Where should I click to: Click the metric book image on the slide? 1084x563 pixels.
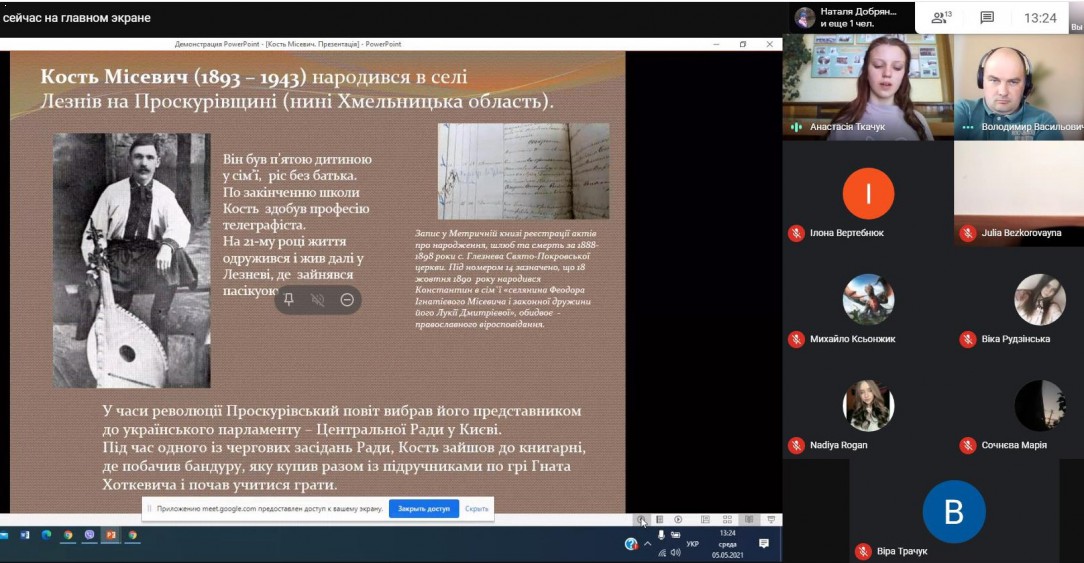pos(523,171)
